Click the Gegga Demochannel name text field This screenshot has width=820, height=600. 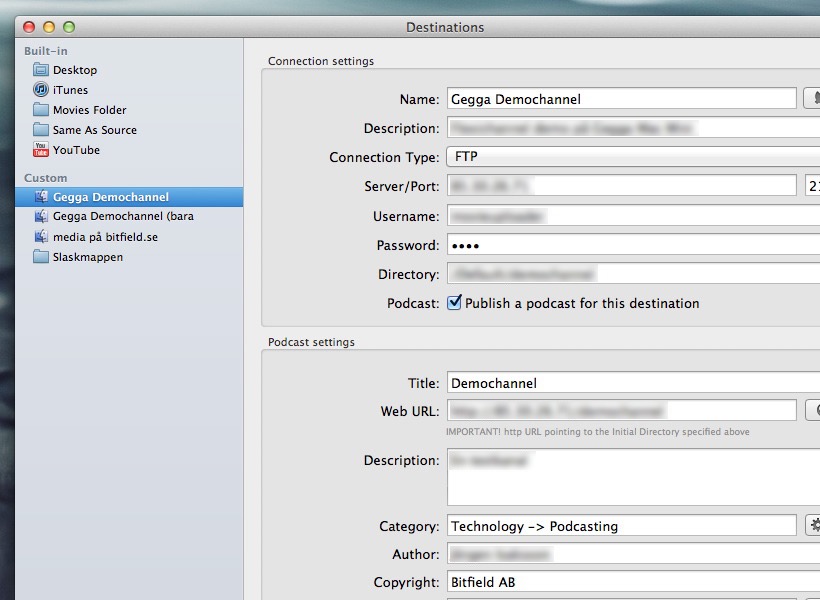tap(620, 99)
